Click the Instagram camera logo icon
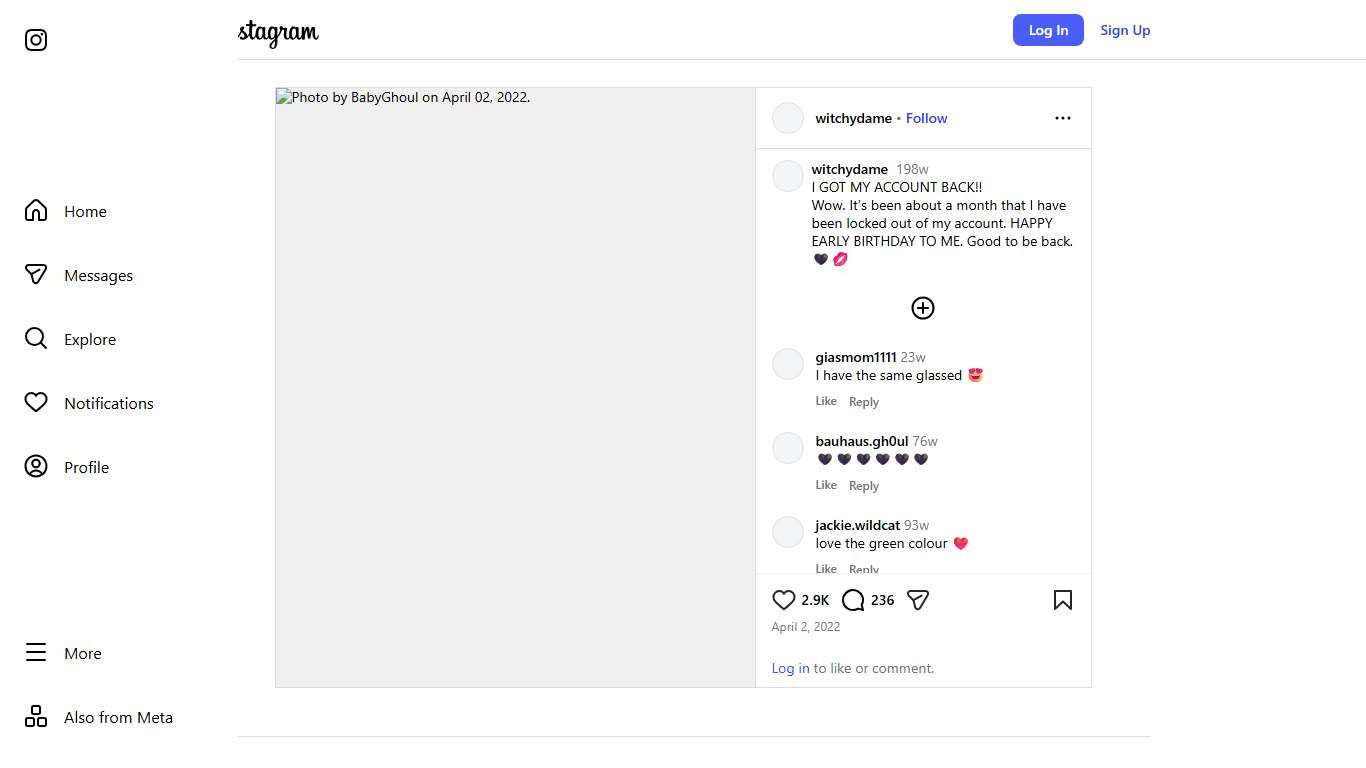The image size is (1366, 768). [x=36, y=40]
